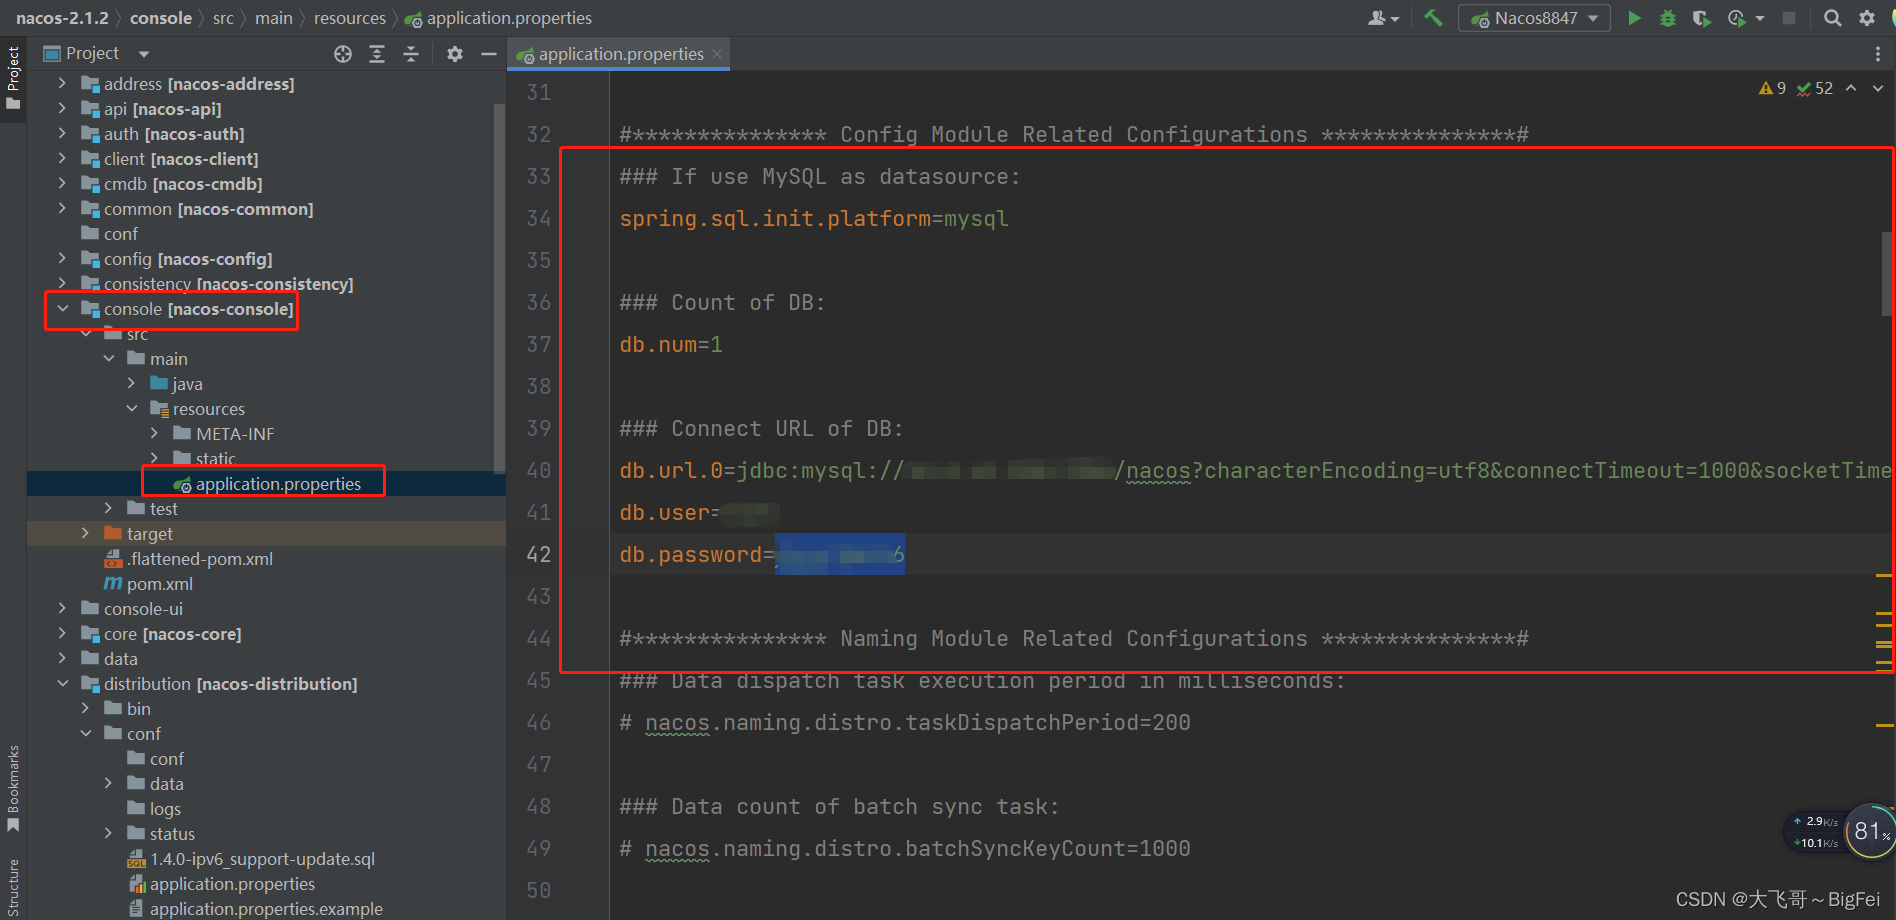Click the Project tree vertical scrollbar

[x=499, y=288]
